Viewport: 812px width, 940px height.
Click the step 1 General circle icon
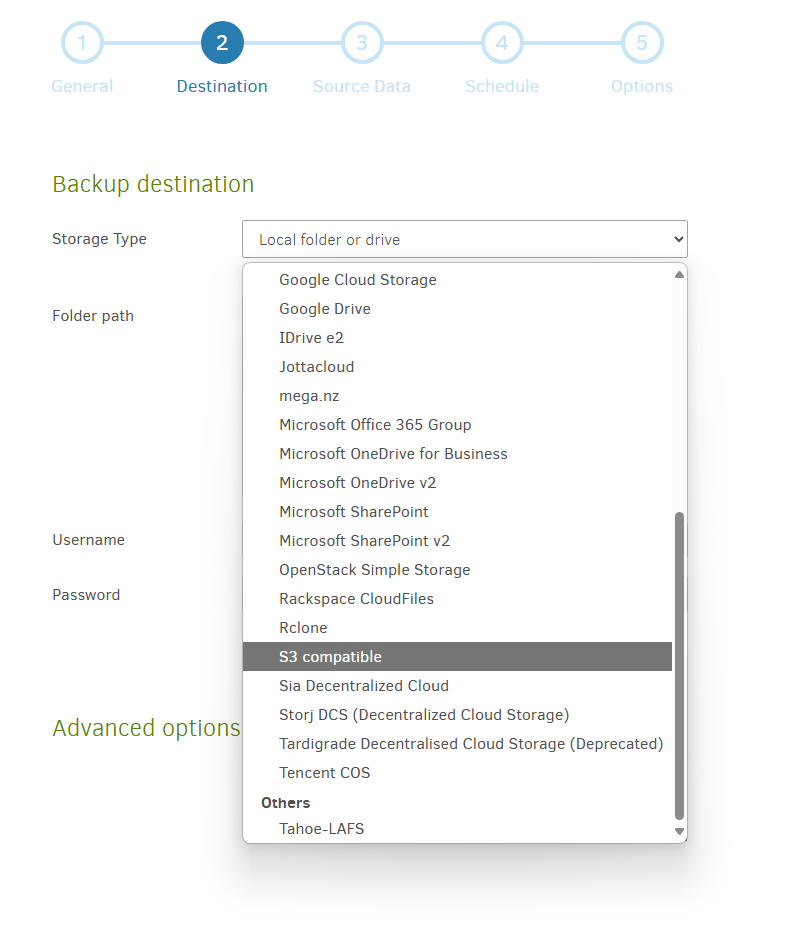[x=82, y=42]
